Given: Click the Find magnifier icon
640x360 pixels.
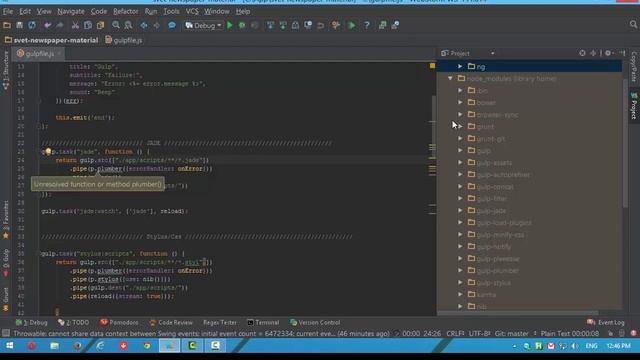Looking at the screenshot, I should [116, 25].
